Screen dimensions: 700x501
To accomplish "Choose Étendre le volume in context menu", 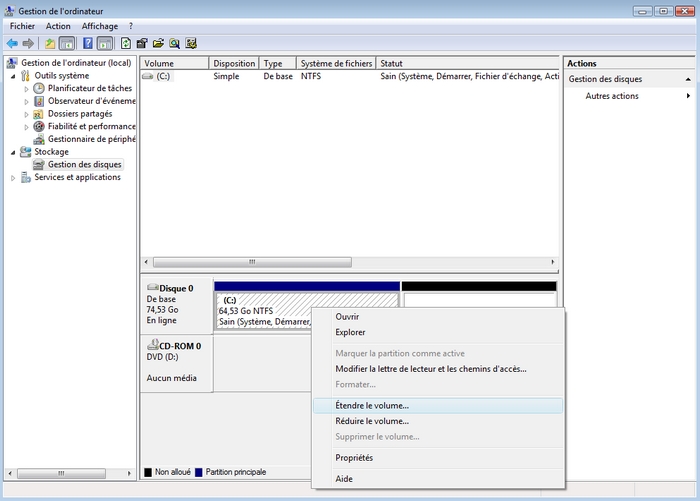I will click(372, 406).
